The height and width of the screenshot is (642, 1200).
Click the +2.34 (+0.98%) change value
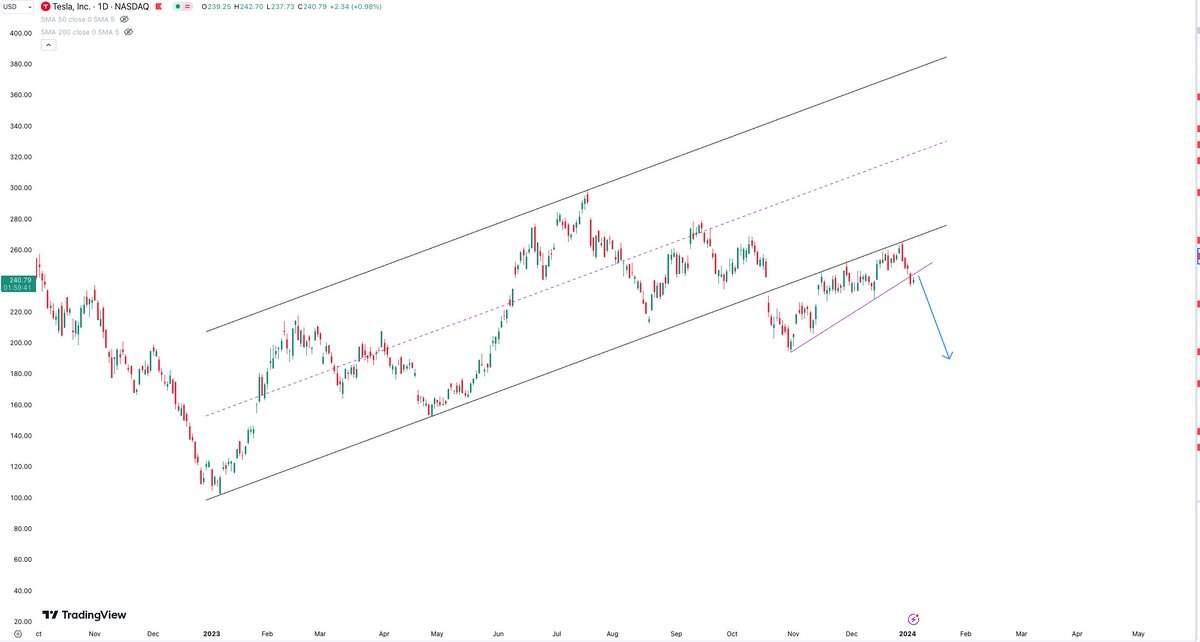pos(355,6)
